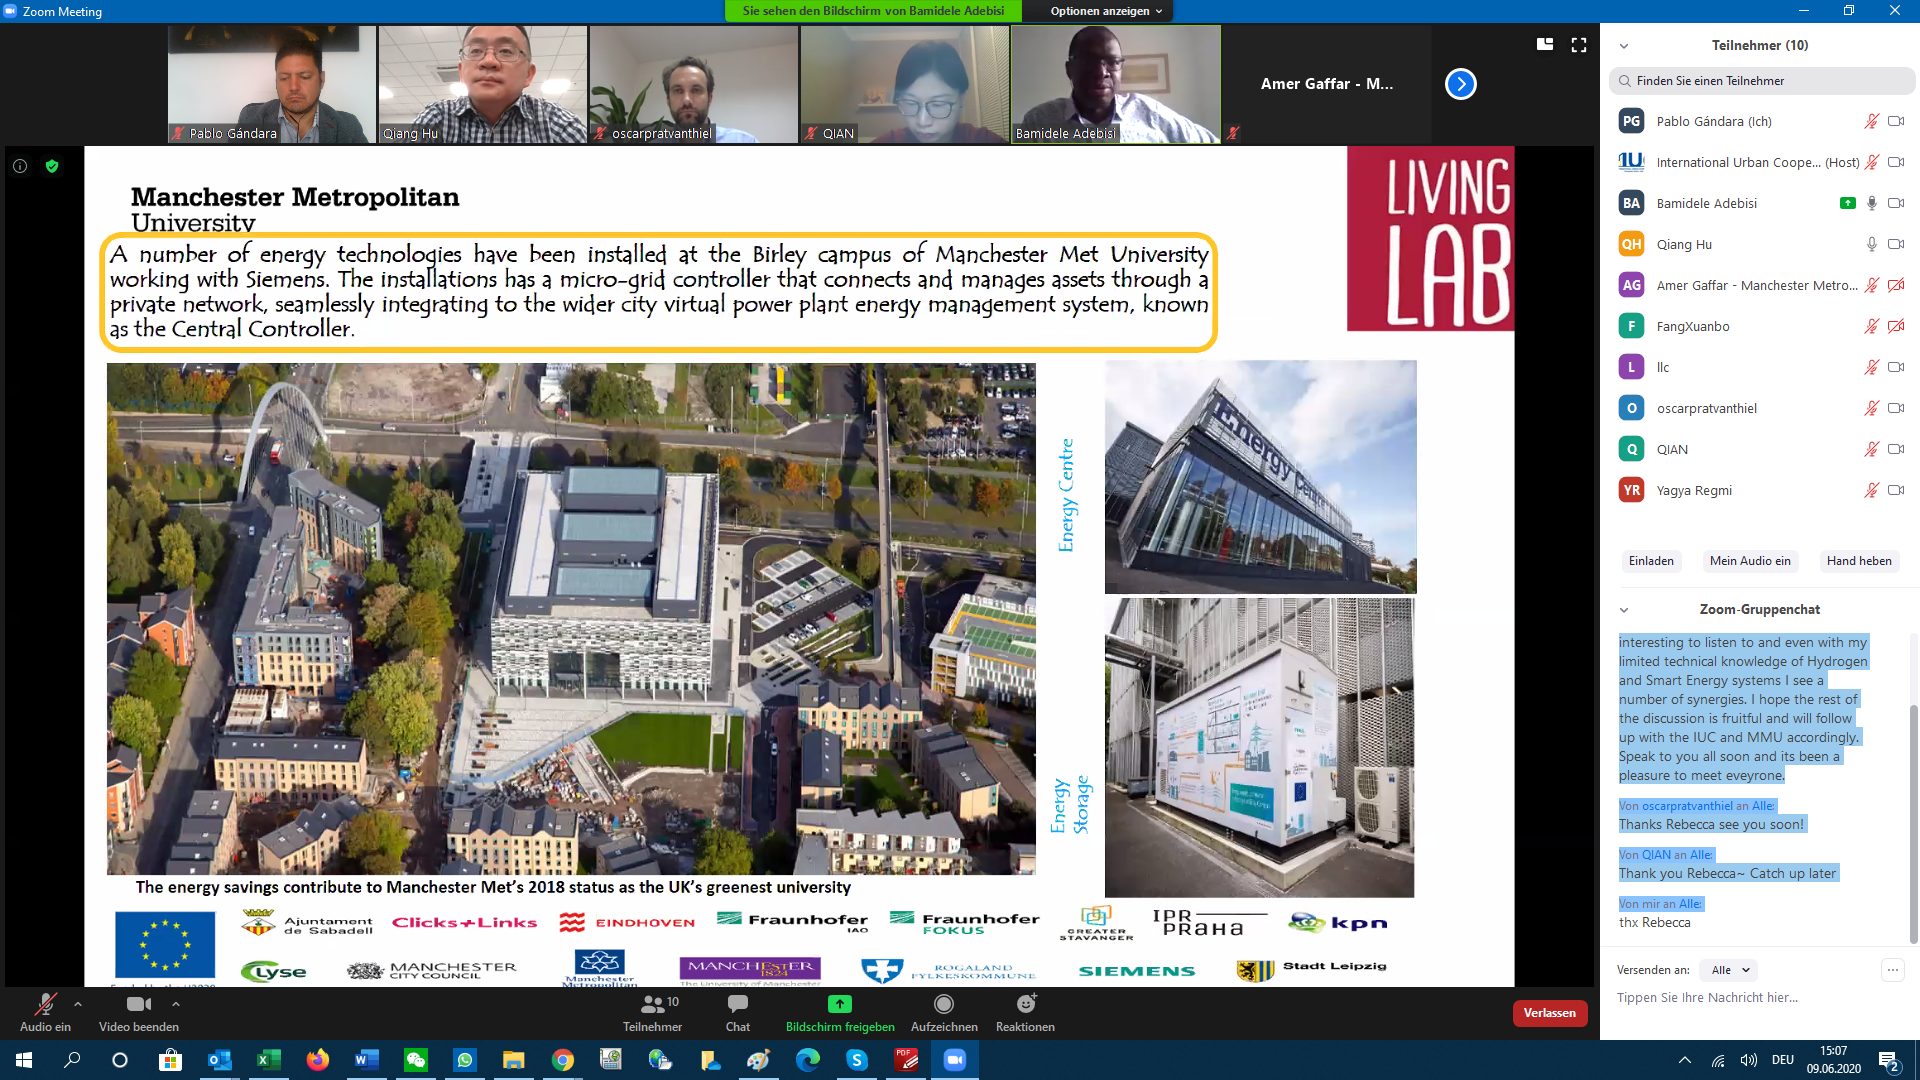Toggle Mein Audio ein button
The height and width of the screenshot is (1080, 1920).
pyautogui.click(x=1750, y=561)
